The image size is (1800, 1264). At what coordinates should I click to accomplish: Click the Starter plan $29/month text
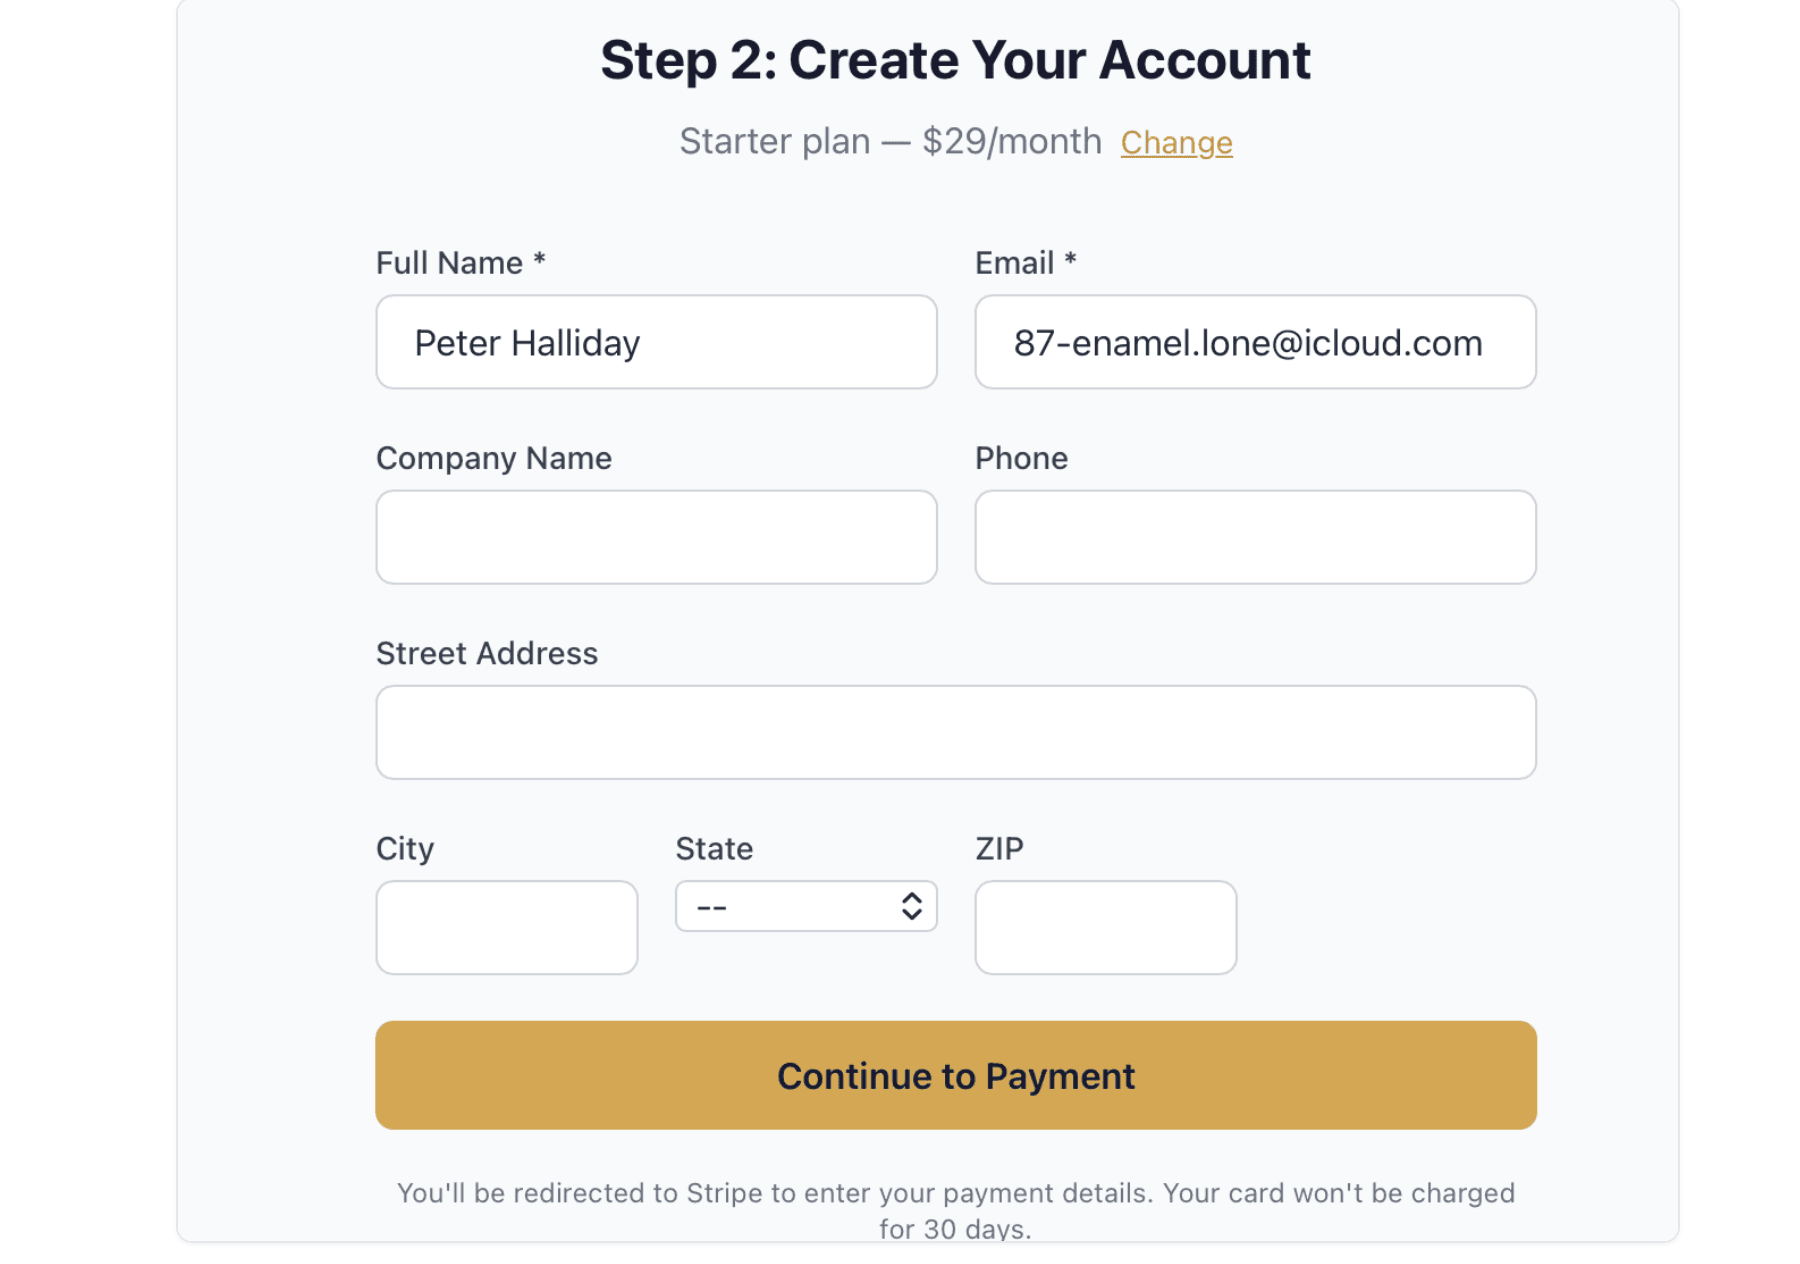890,142
